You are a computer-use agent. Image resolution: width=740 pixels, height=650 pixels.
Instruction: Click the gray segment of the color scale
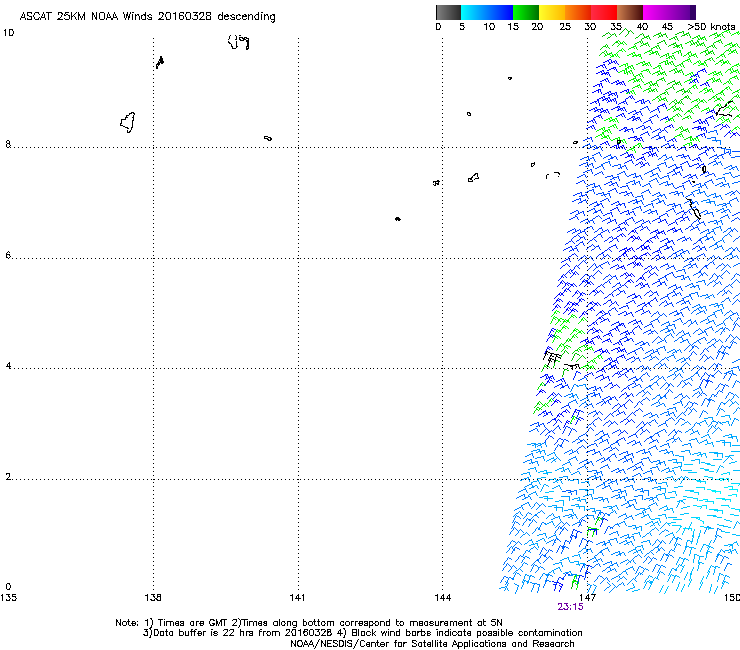coord(448,12)
